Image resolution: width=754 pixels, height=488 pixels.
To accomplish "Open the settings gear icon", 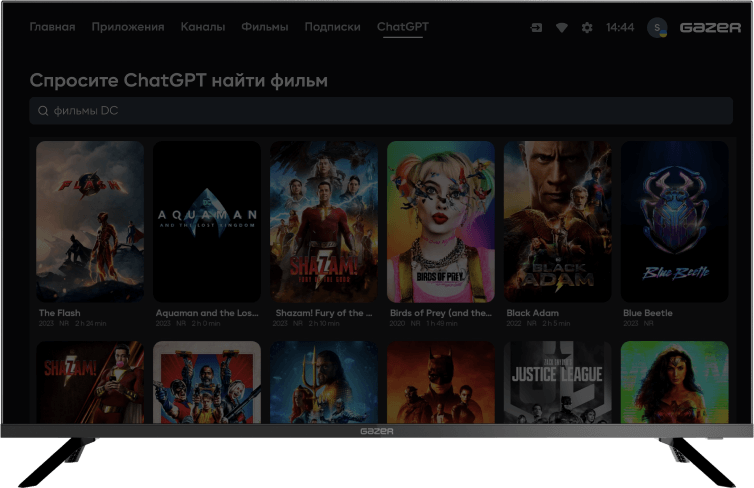I will click(587, 28).
